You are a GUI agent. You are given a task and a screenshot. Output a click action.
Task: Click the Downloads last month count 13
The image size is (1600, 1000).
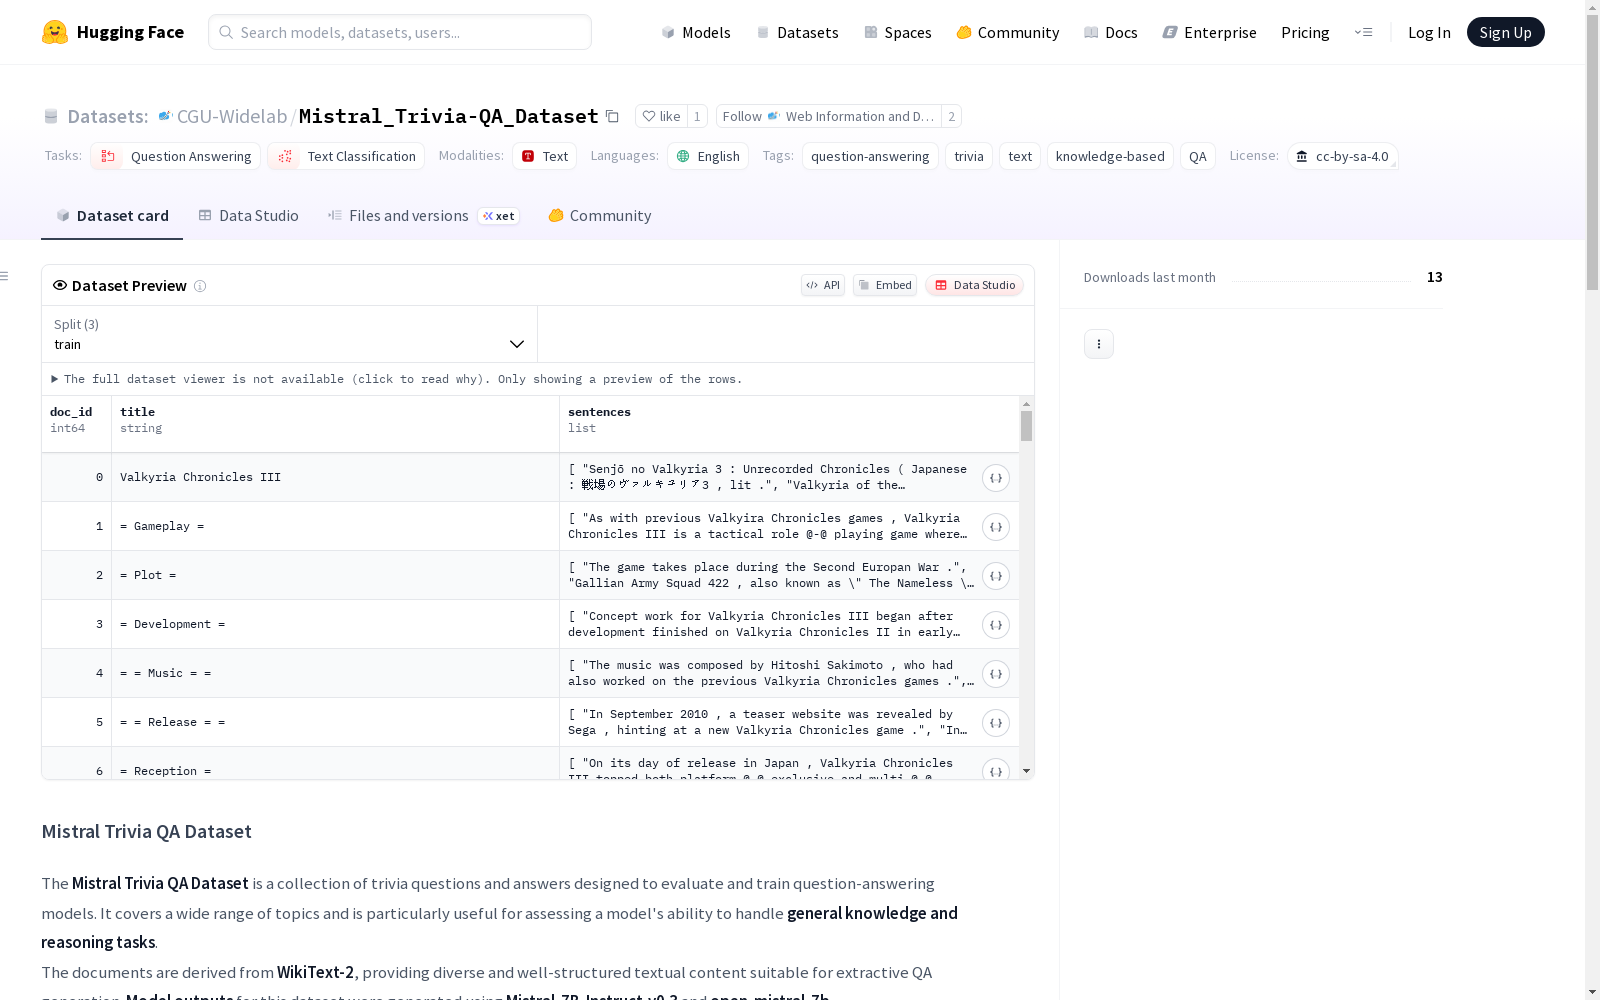1435,277
